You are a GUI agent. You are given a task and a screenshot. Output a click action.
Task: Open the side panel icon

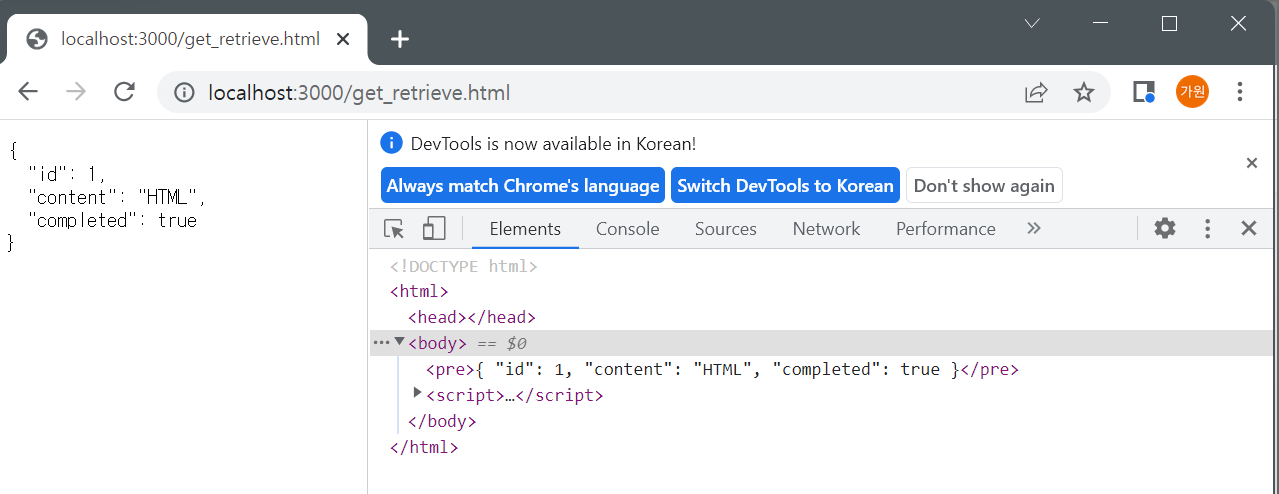(1144, 92)
